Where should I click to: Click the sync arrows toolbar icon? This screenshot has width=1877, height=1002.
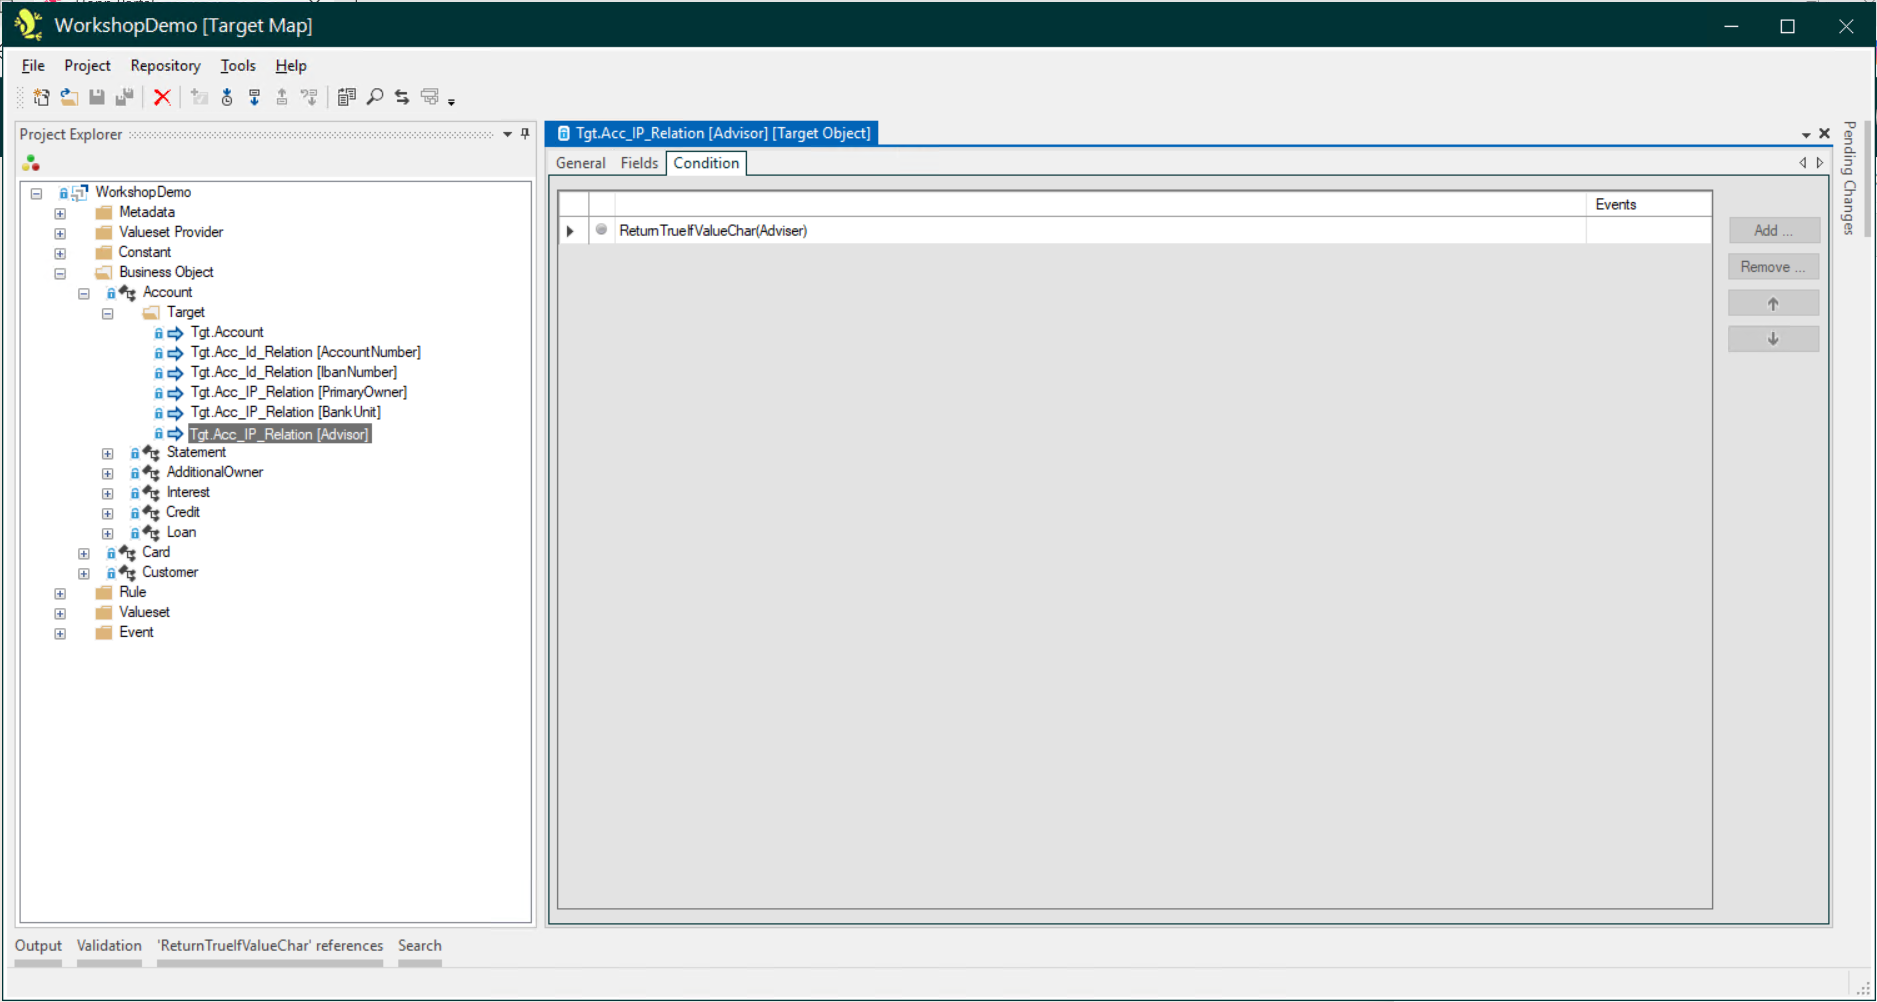click(401, 96)
